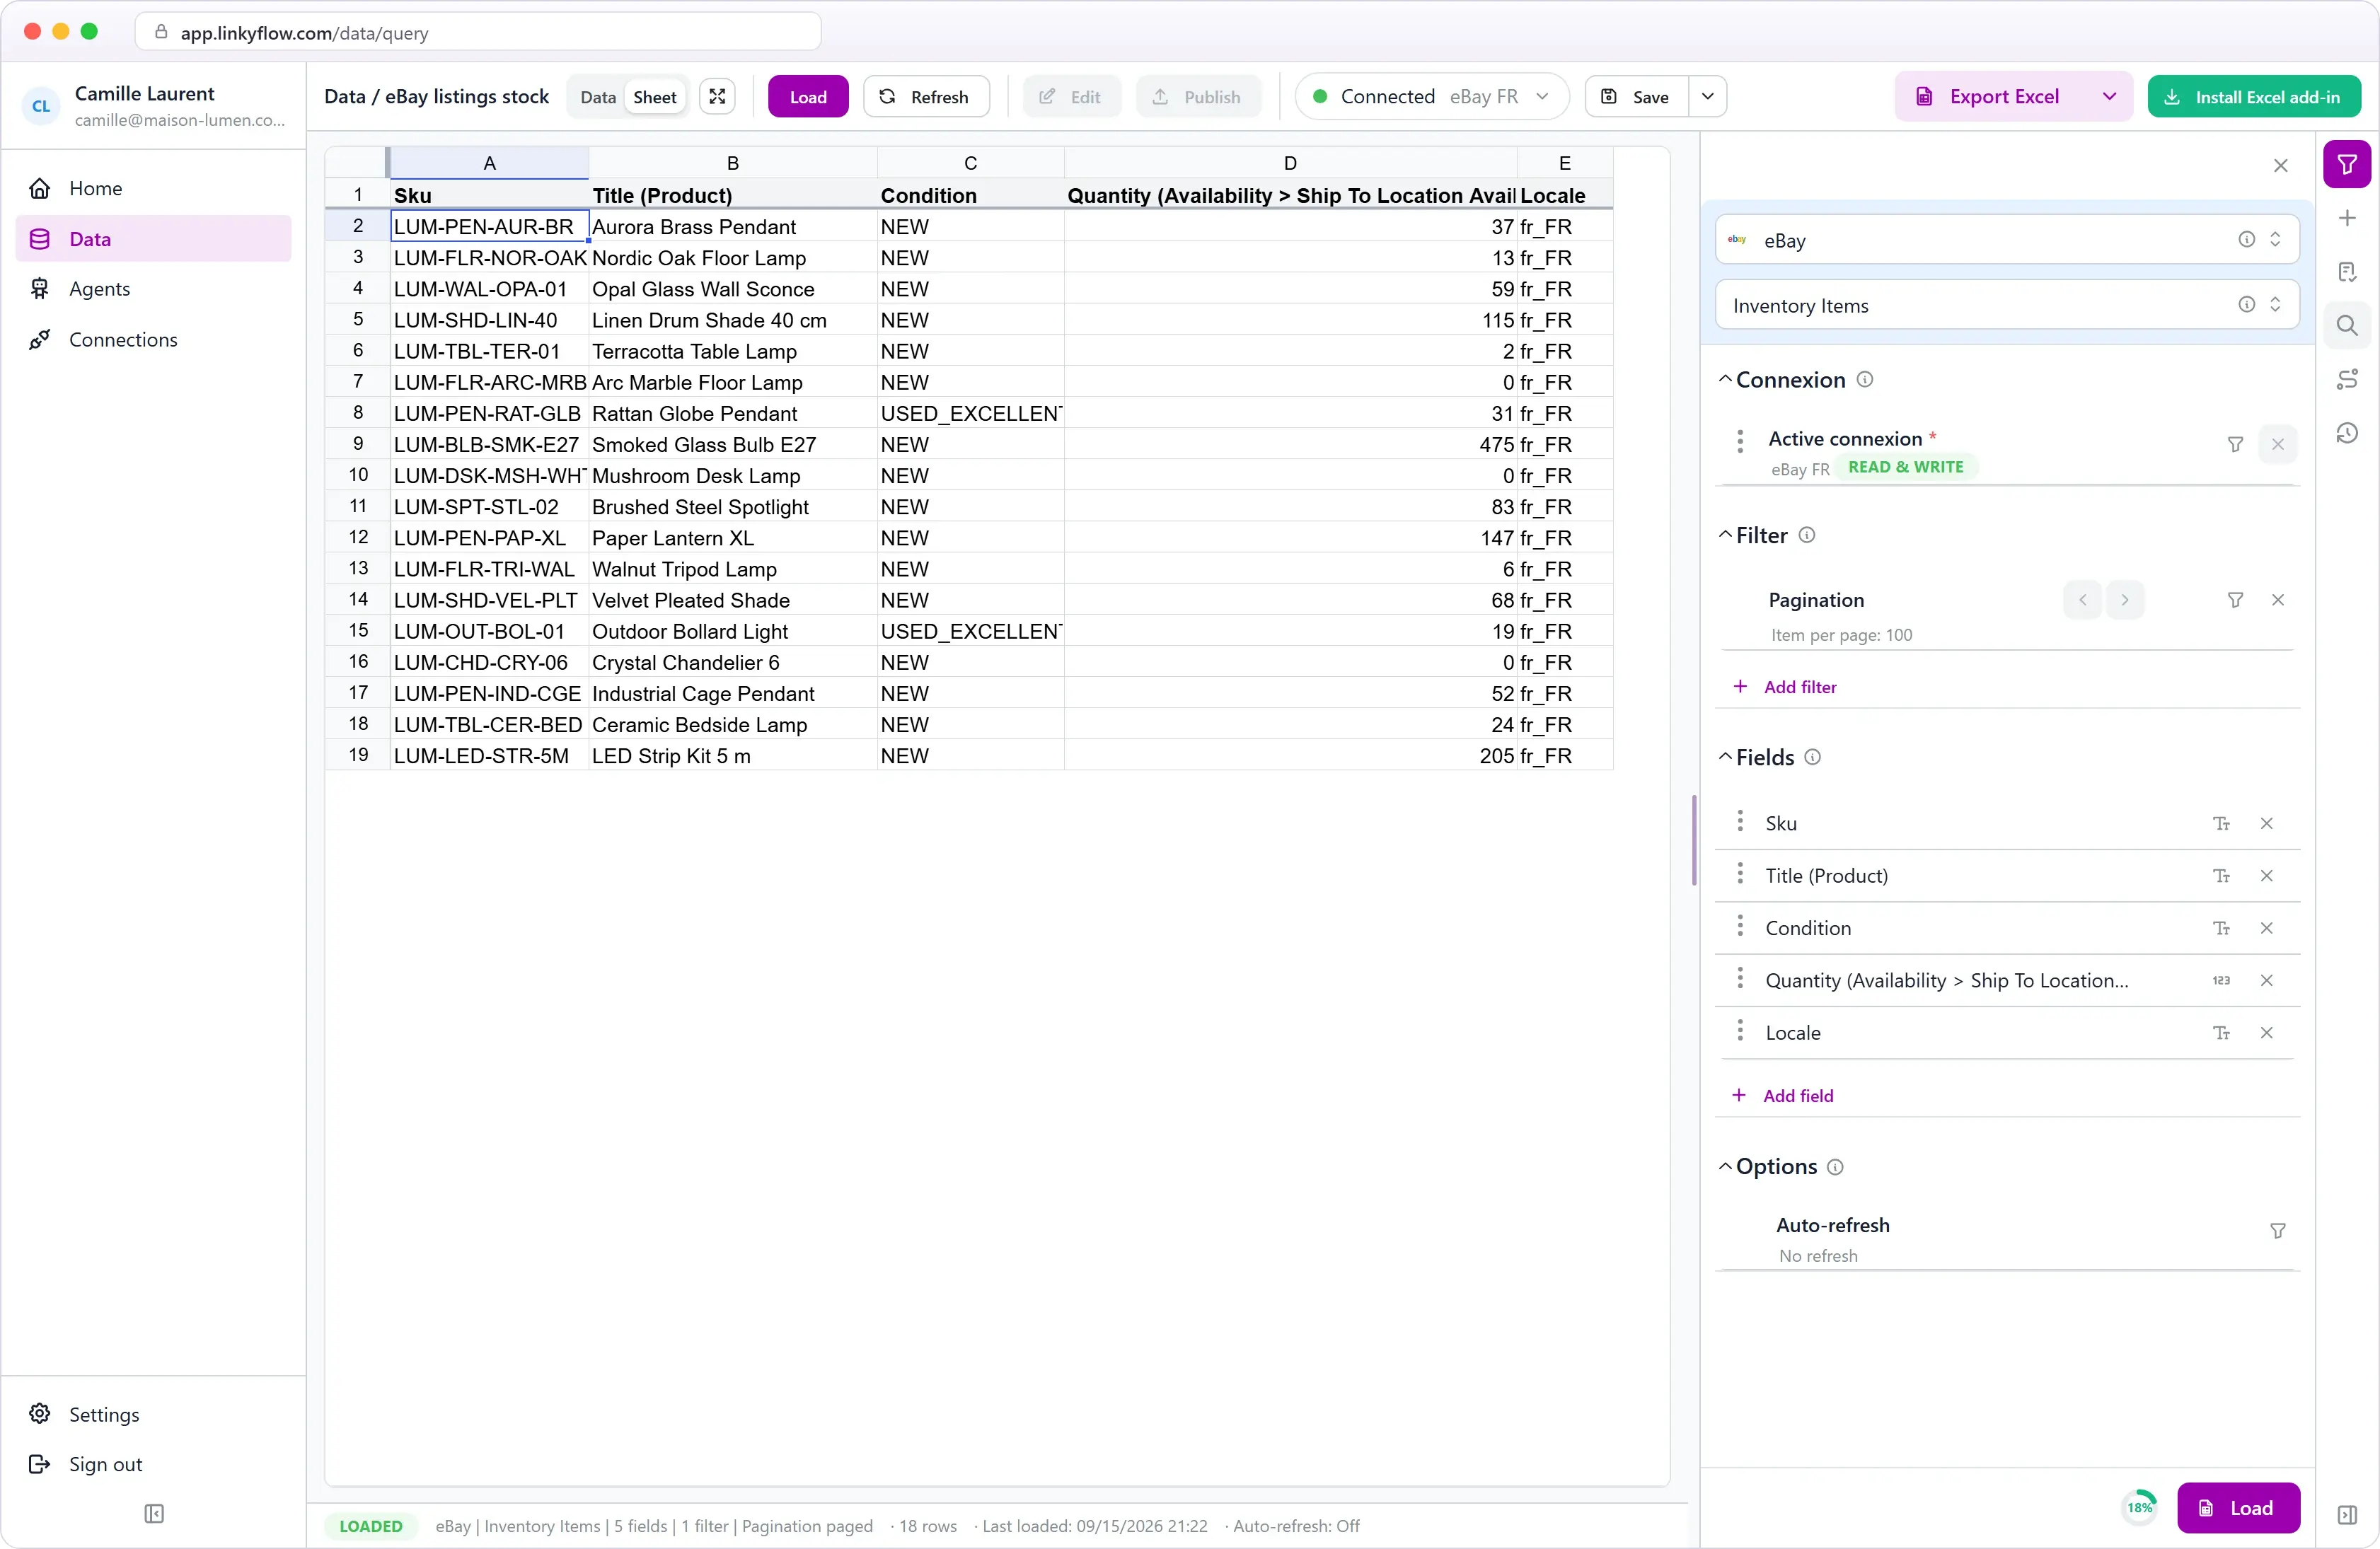This screenshot has width=2380, height=1549.
Task: Remove the Active connexion entry
Action: point(2277,444)
